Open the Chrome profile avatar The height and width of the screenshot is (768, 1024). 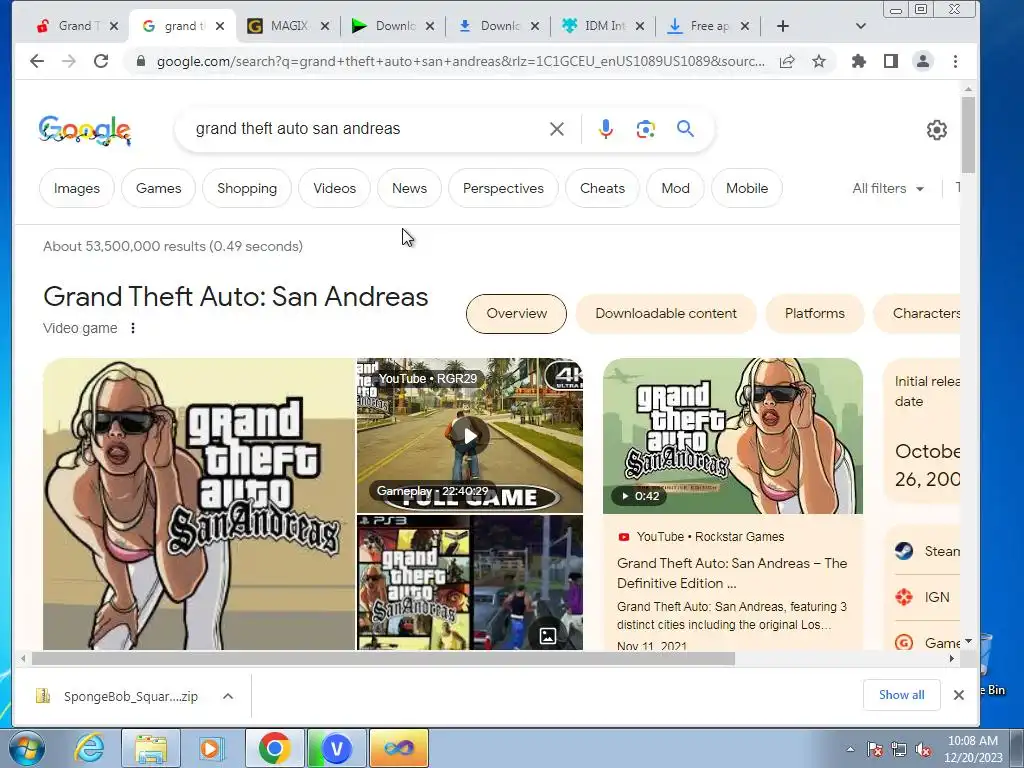[923, 61]
